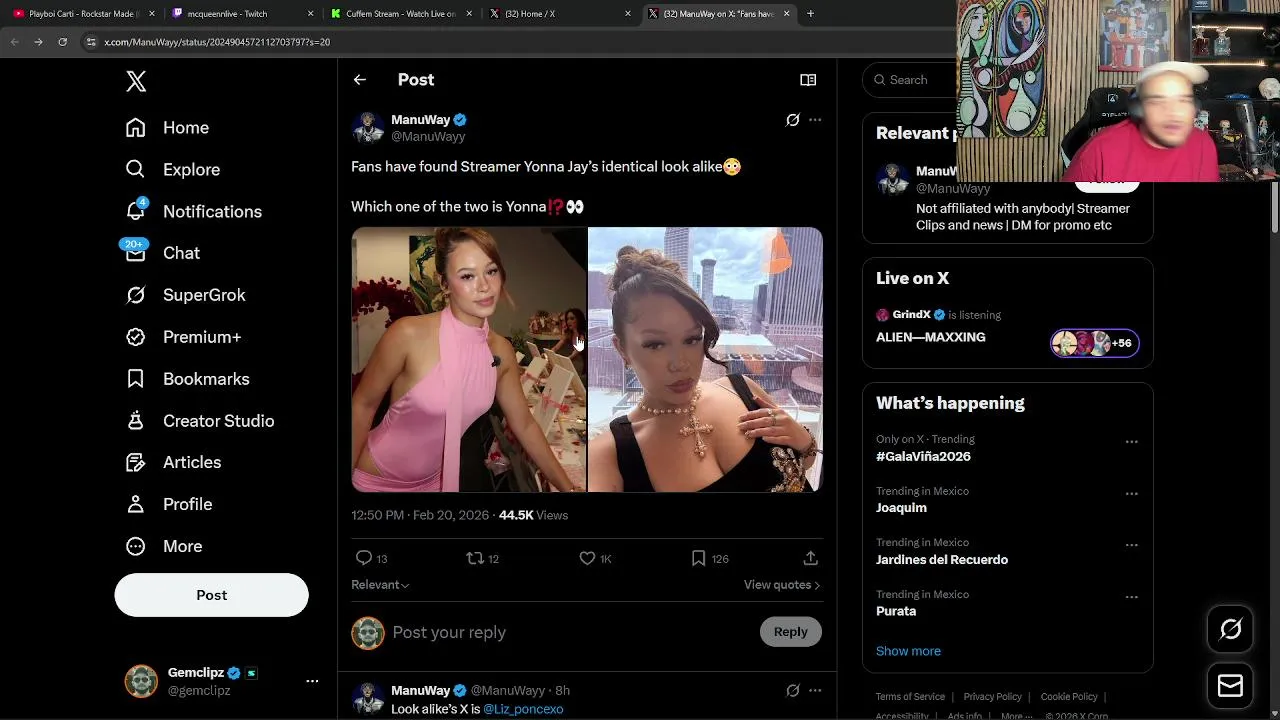This screenshot has width=1280, height=720.
Task: Open more options for Joaquim trend
Action: pos(1131,494)
